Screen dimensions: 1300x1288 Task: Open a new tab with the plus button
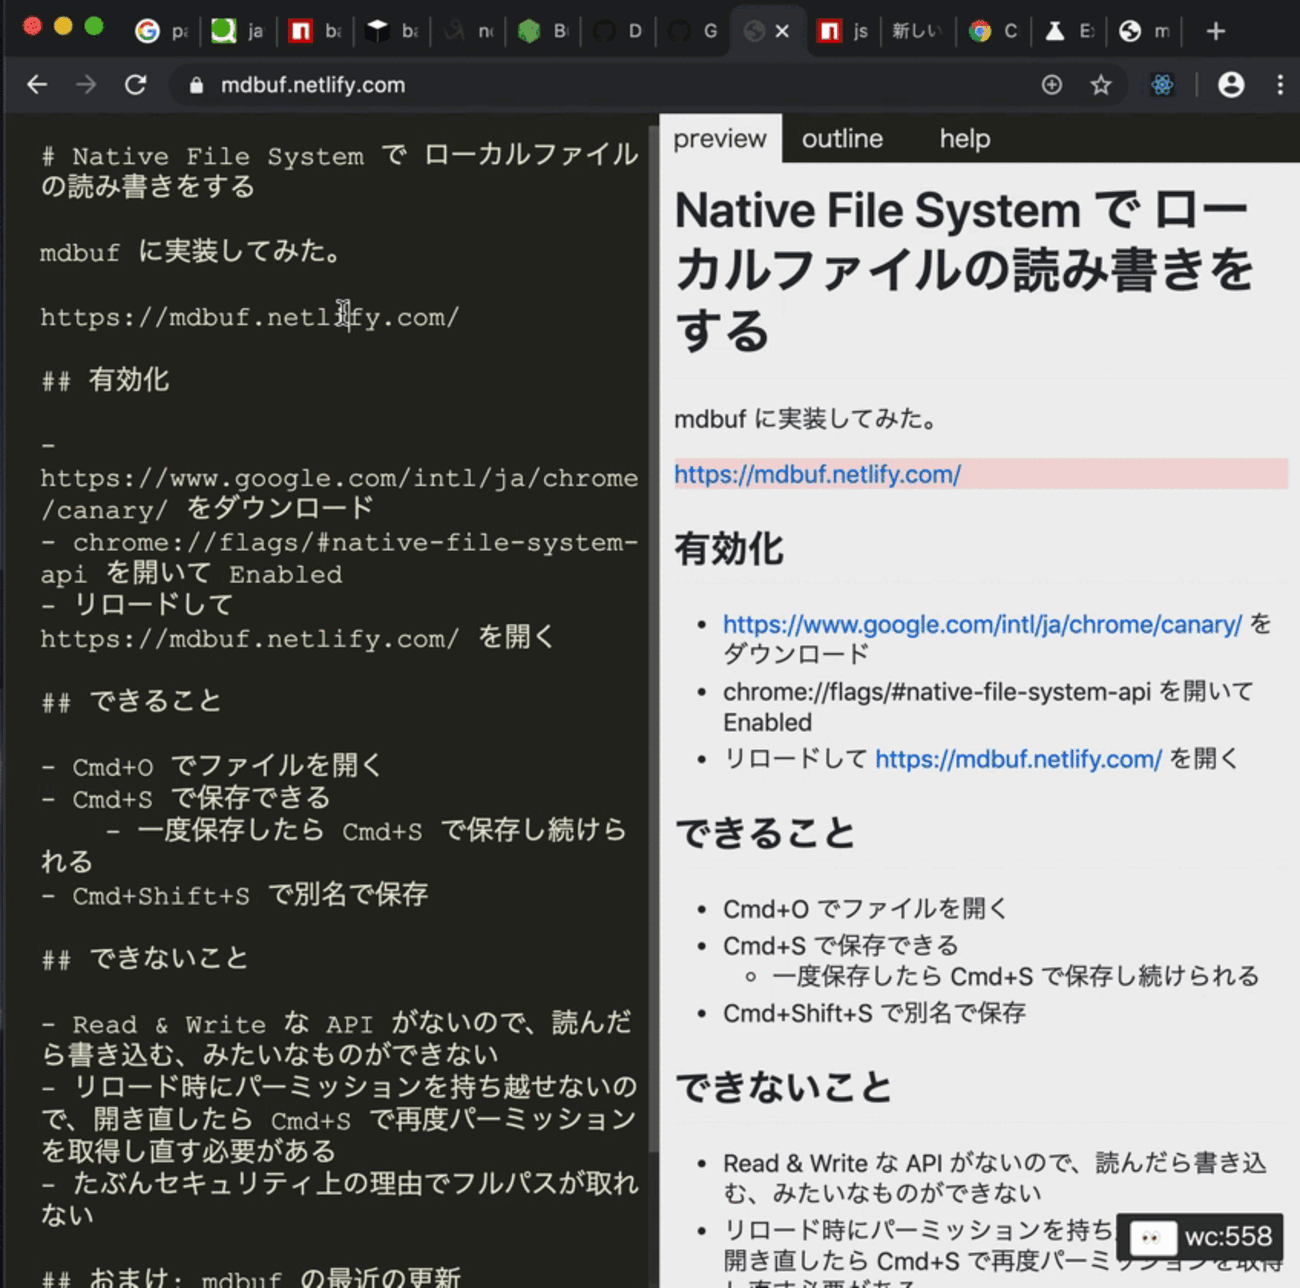coord(1215,31)
